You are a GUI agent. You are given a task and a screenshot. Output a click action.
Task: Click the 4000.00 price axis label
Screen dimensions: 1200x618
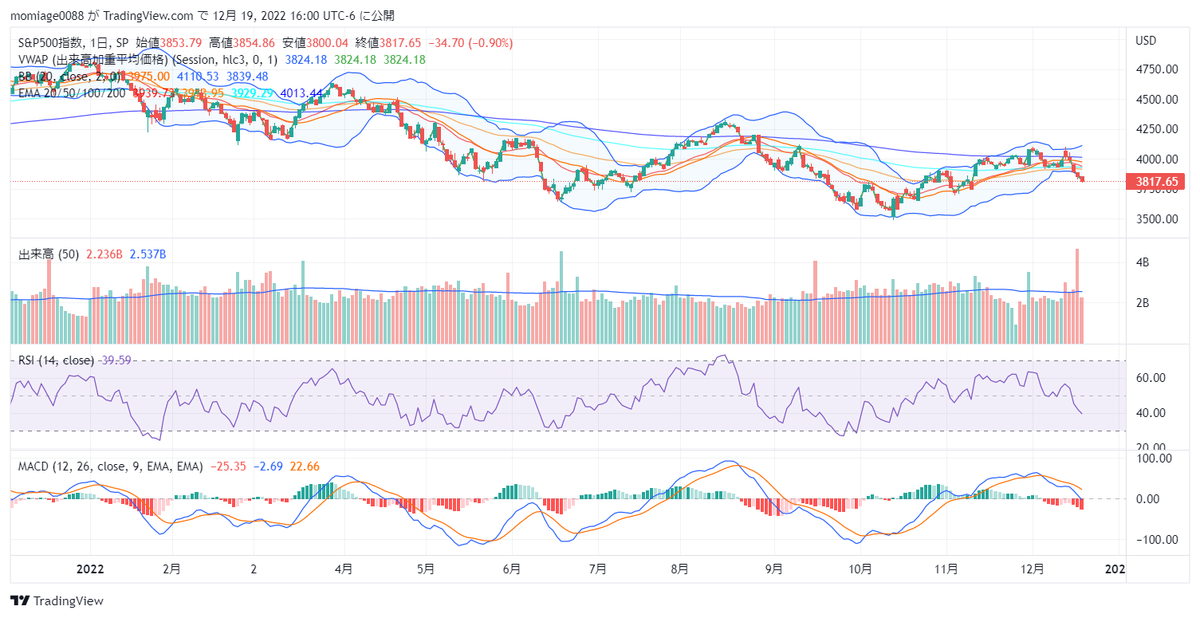pyautogui.click(x=1155, y=160)
